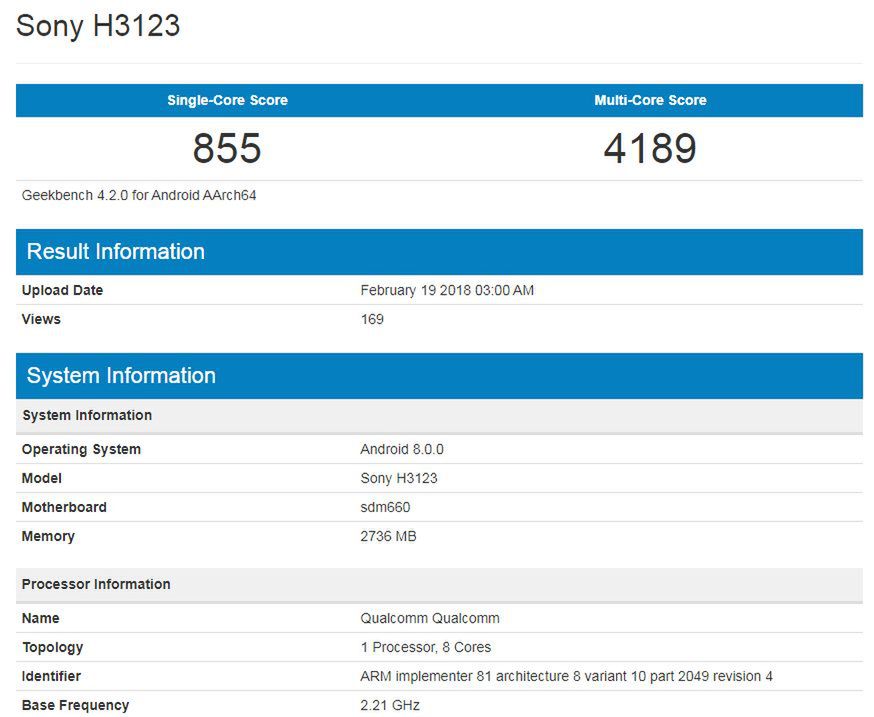Click the single-core score value 855
This screenshot has height=717, width=874.
tap(227, 148)
